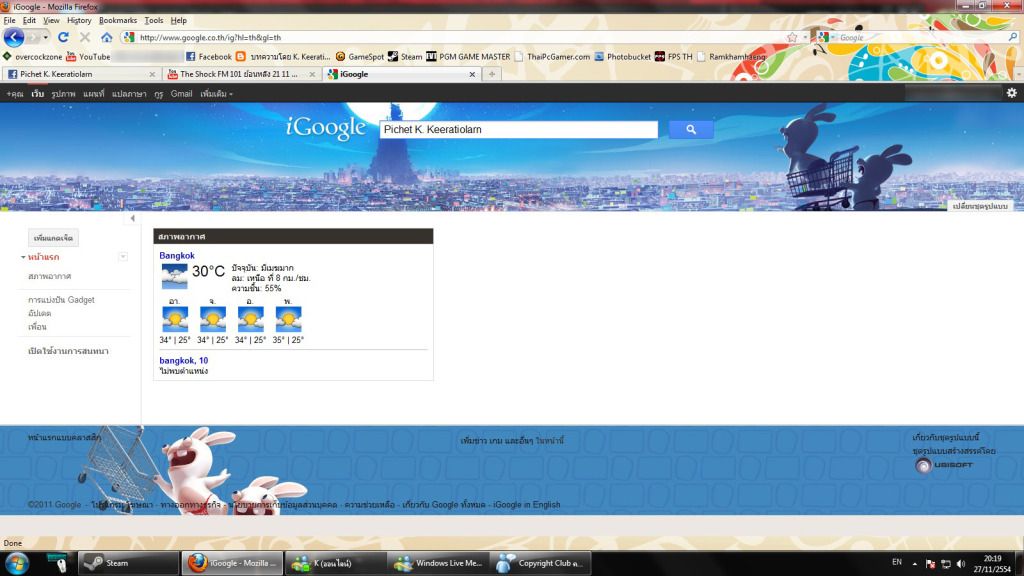The height and width of the screenshot is (576, 1024).
Task: Expand the search engine selector in Firefox
Action: pos(828,37)
